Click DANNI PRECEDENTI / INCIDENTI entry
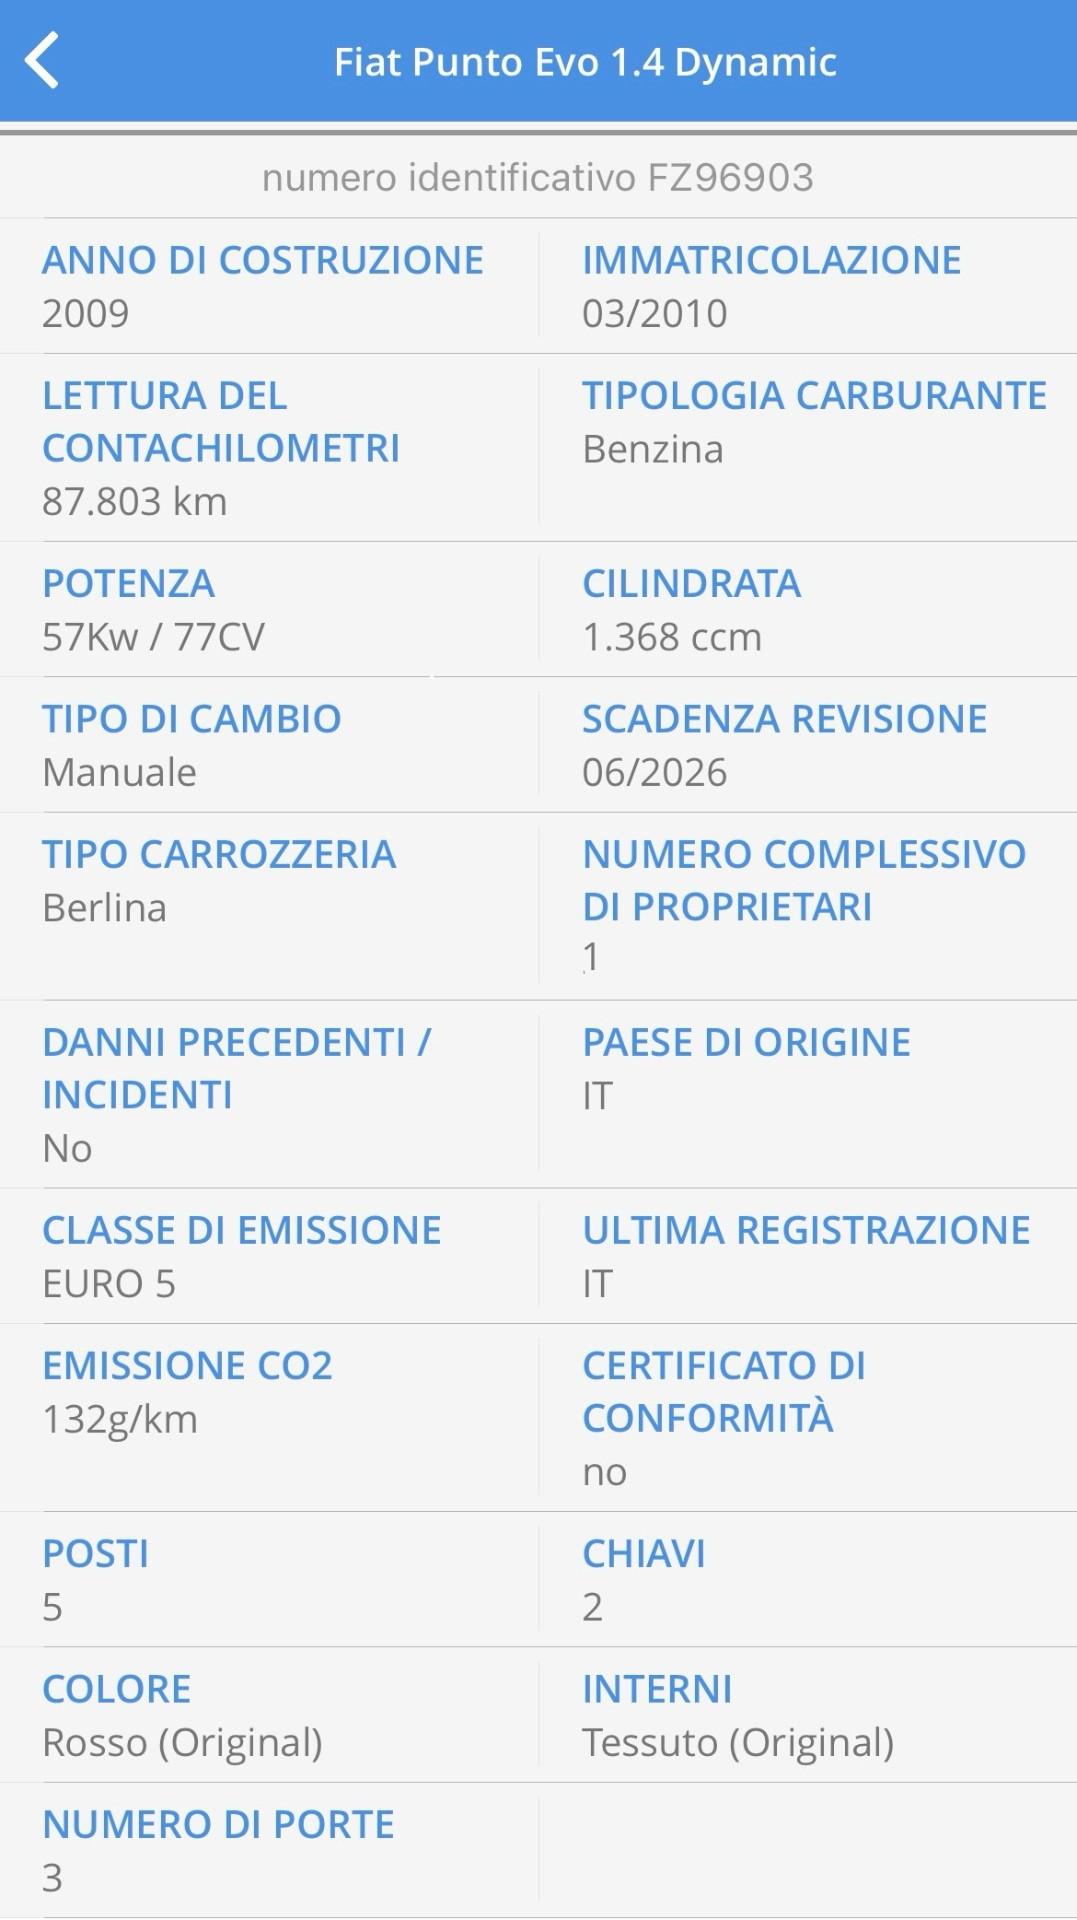Viewport: 1077px width, 1920px height. point(237,1095)
